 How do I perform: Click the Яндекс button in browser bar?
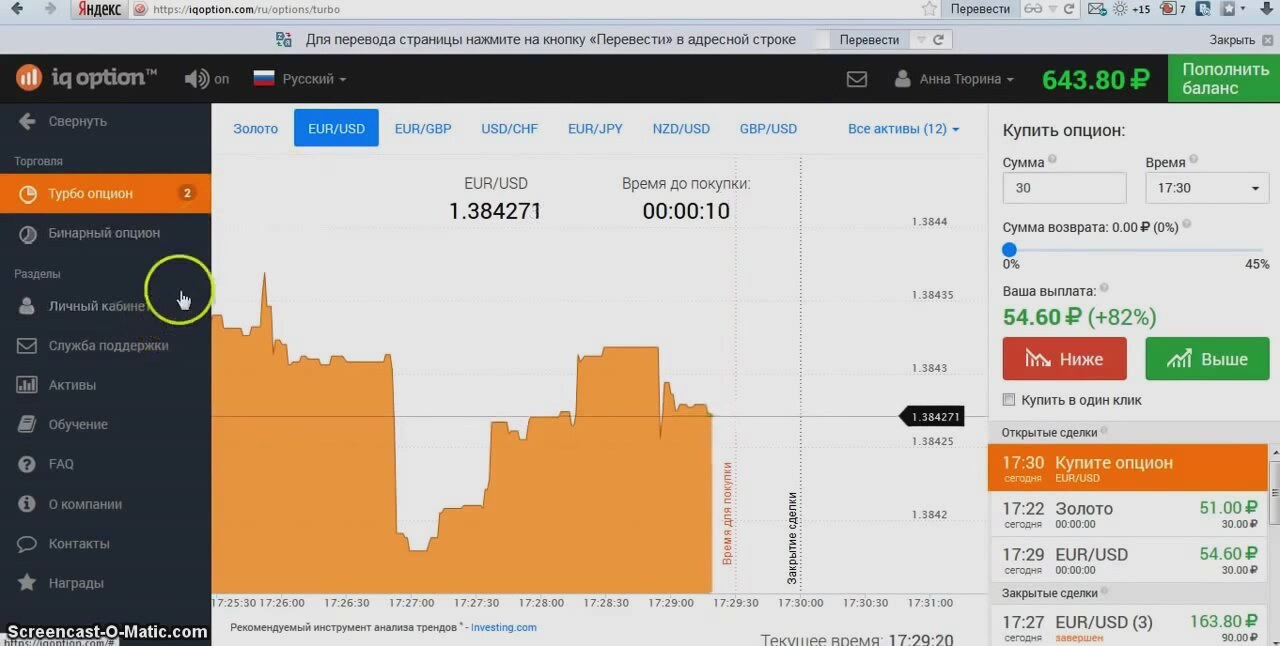pyautogui.click(x=100, y=9)
